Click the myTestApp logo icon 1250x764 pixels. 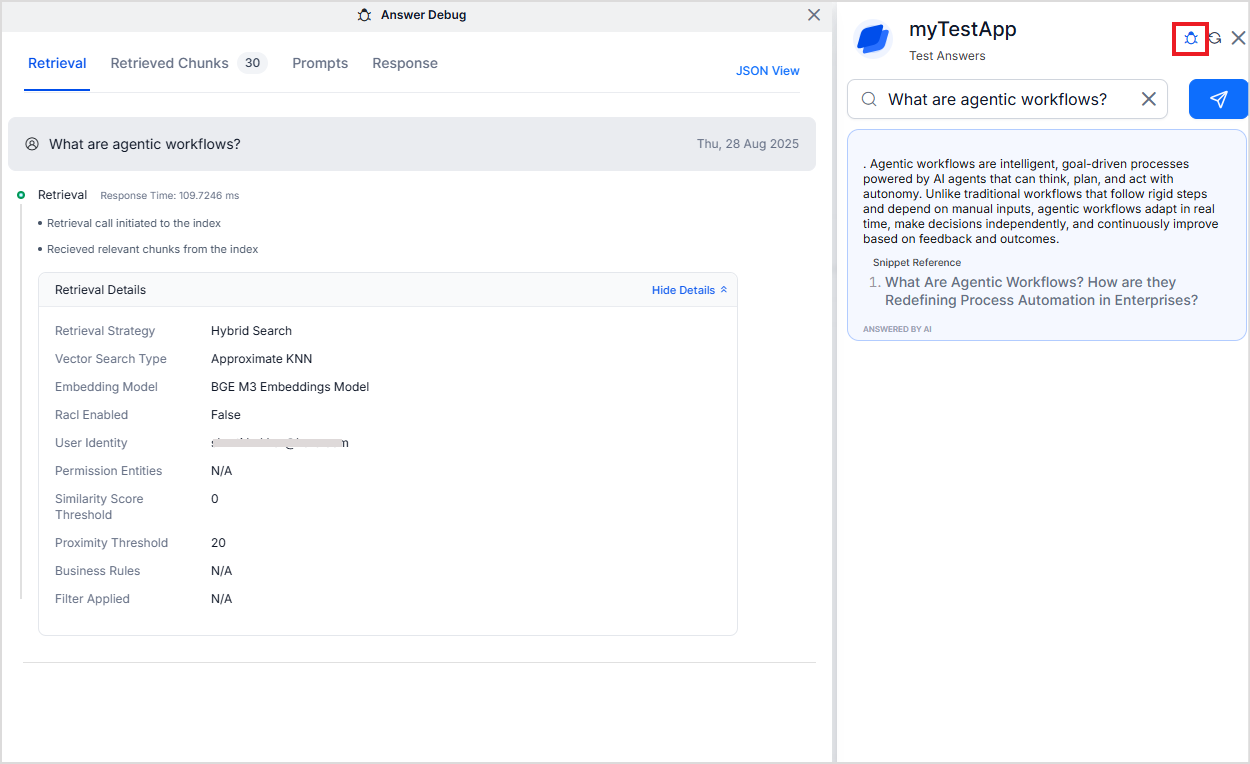(873, 39)
